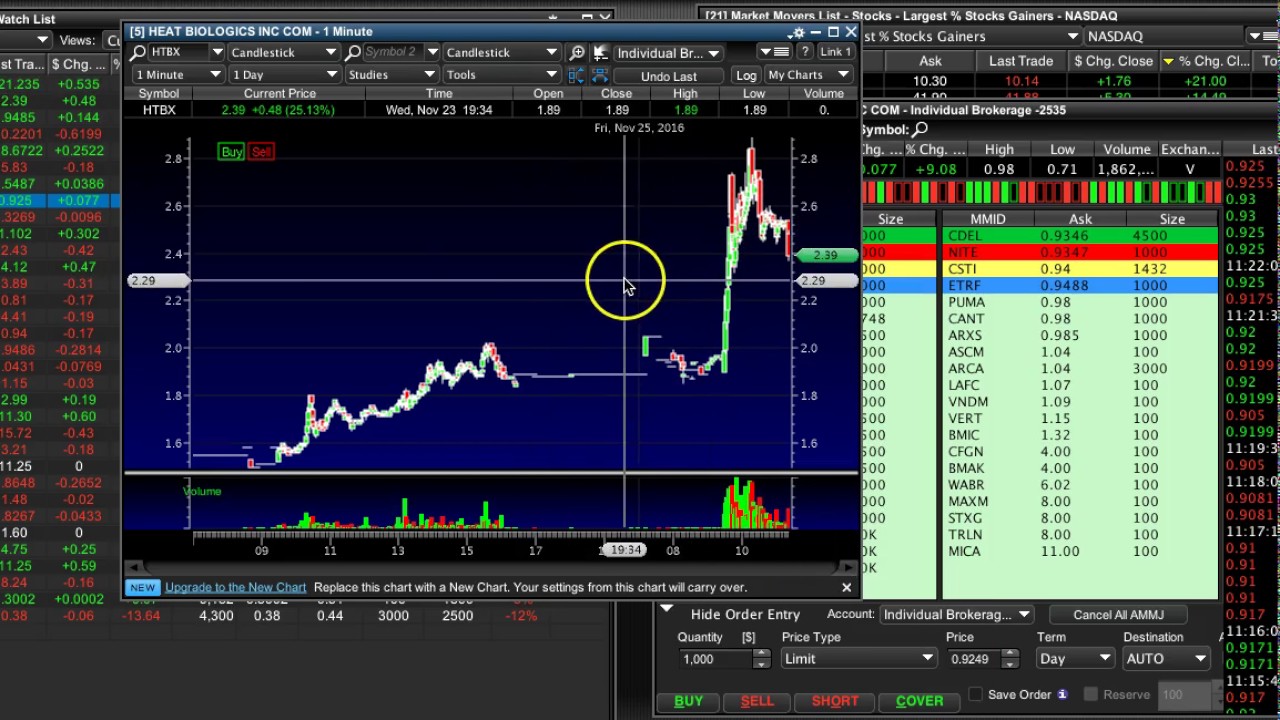1280x720 pixels.
Task: Click the red Sell tag on chart
Action: pyautogui.click(x=261, y=152)
